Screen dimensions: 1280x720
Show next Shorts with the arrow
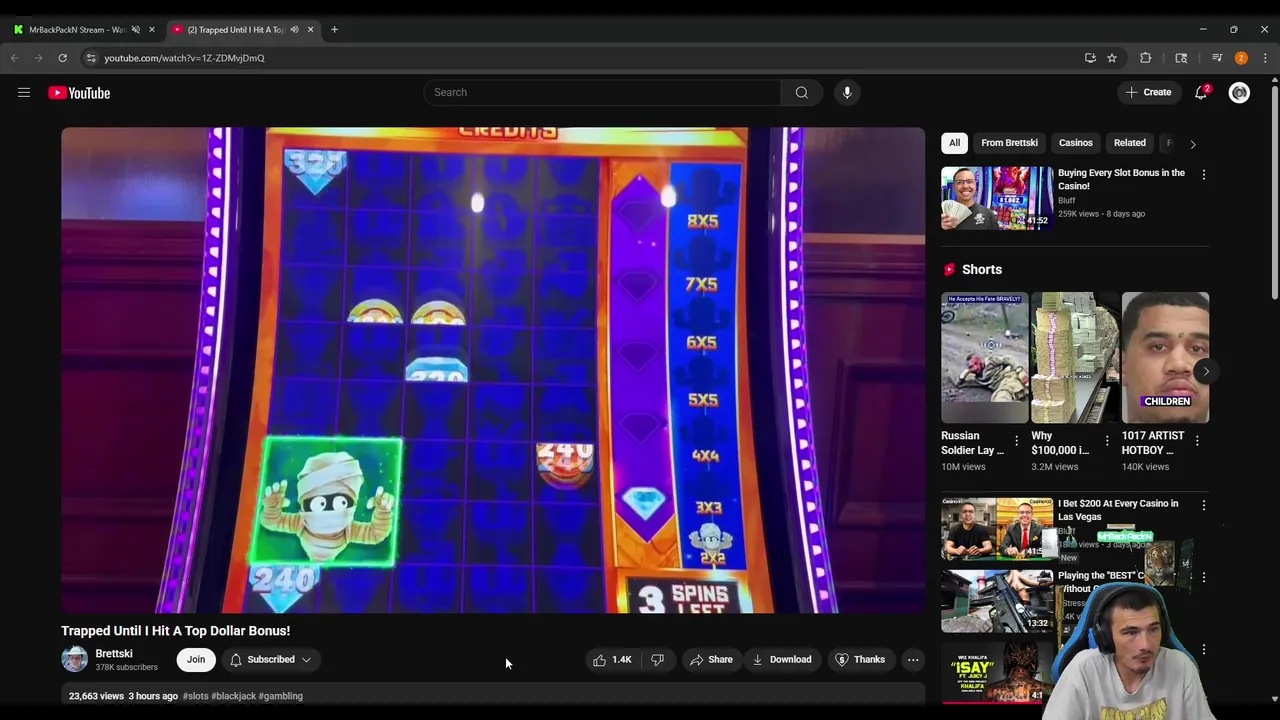1206,371
